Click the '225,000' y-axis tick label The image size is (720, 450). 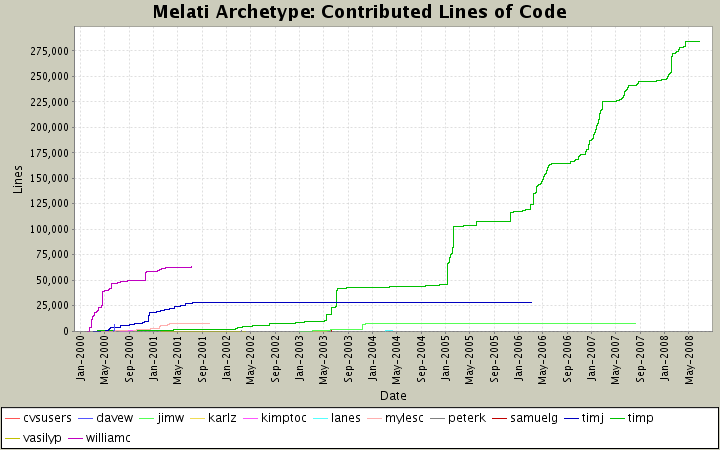[x=51, y=101]
